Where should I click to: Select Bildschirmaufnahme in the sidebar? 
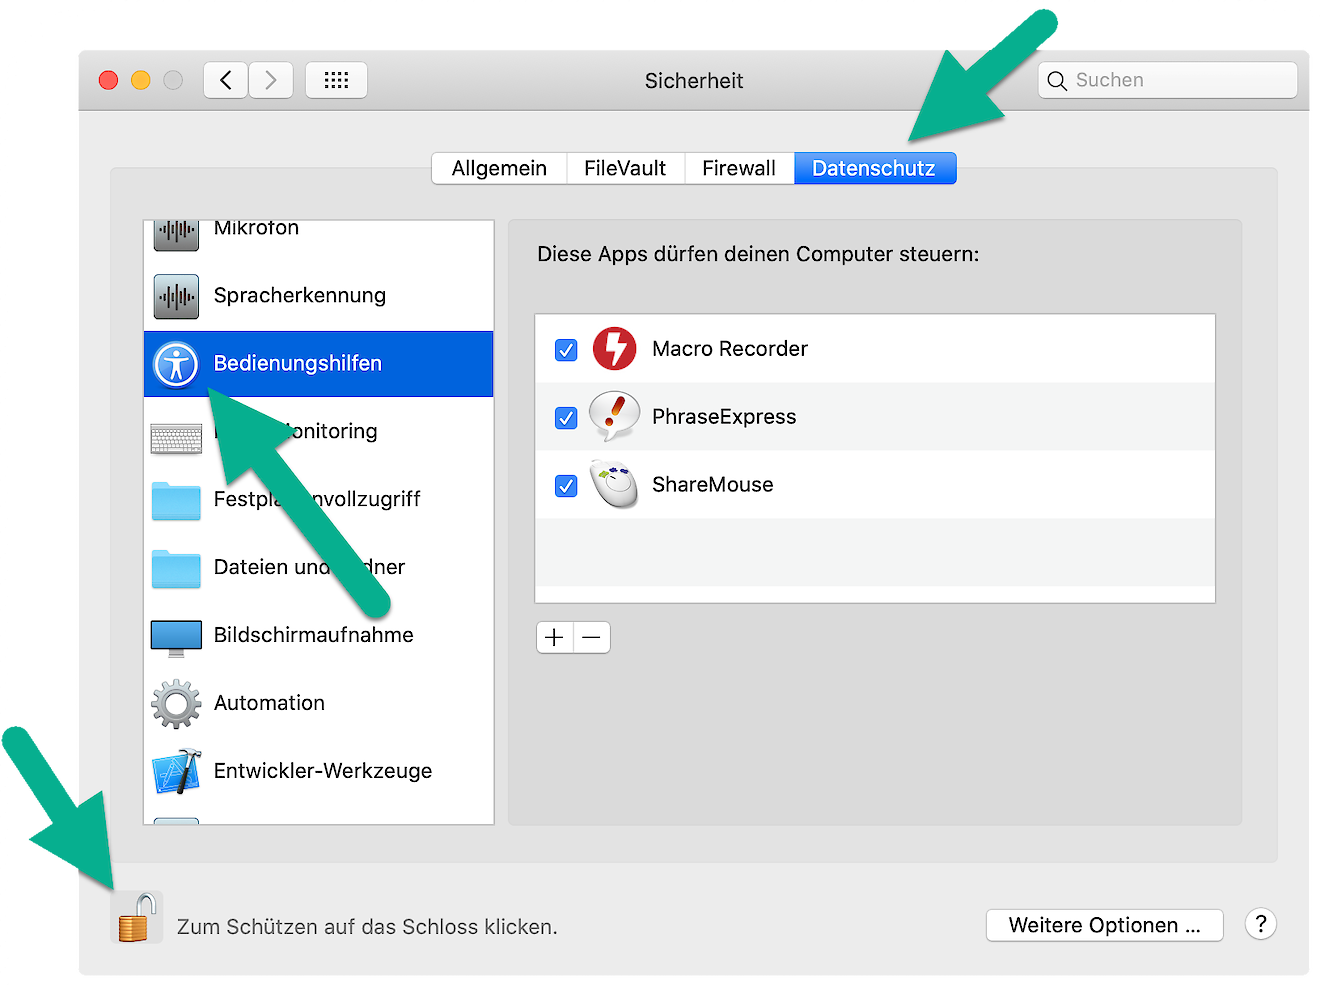313,635
